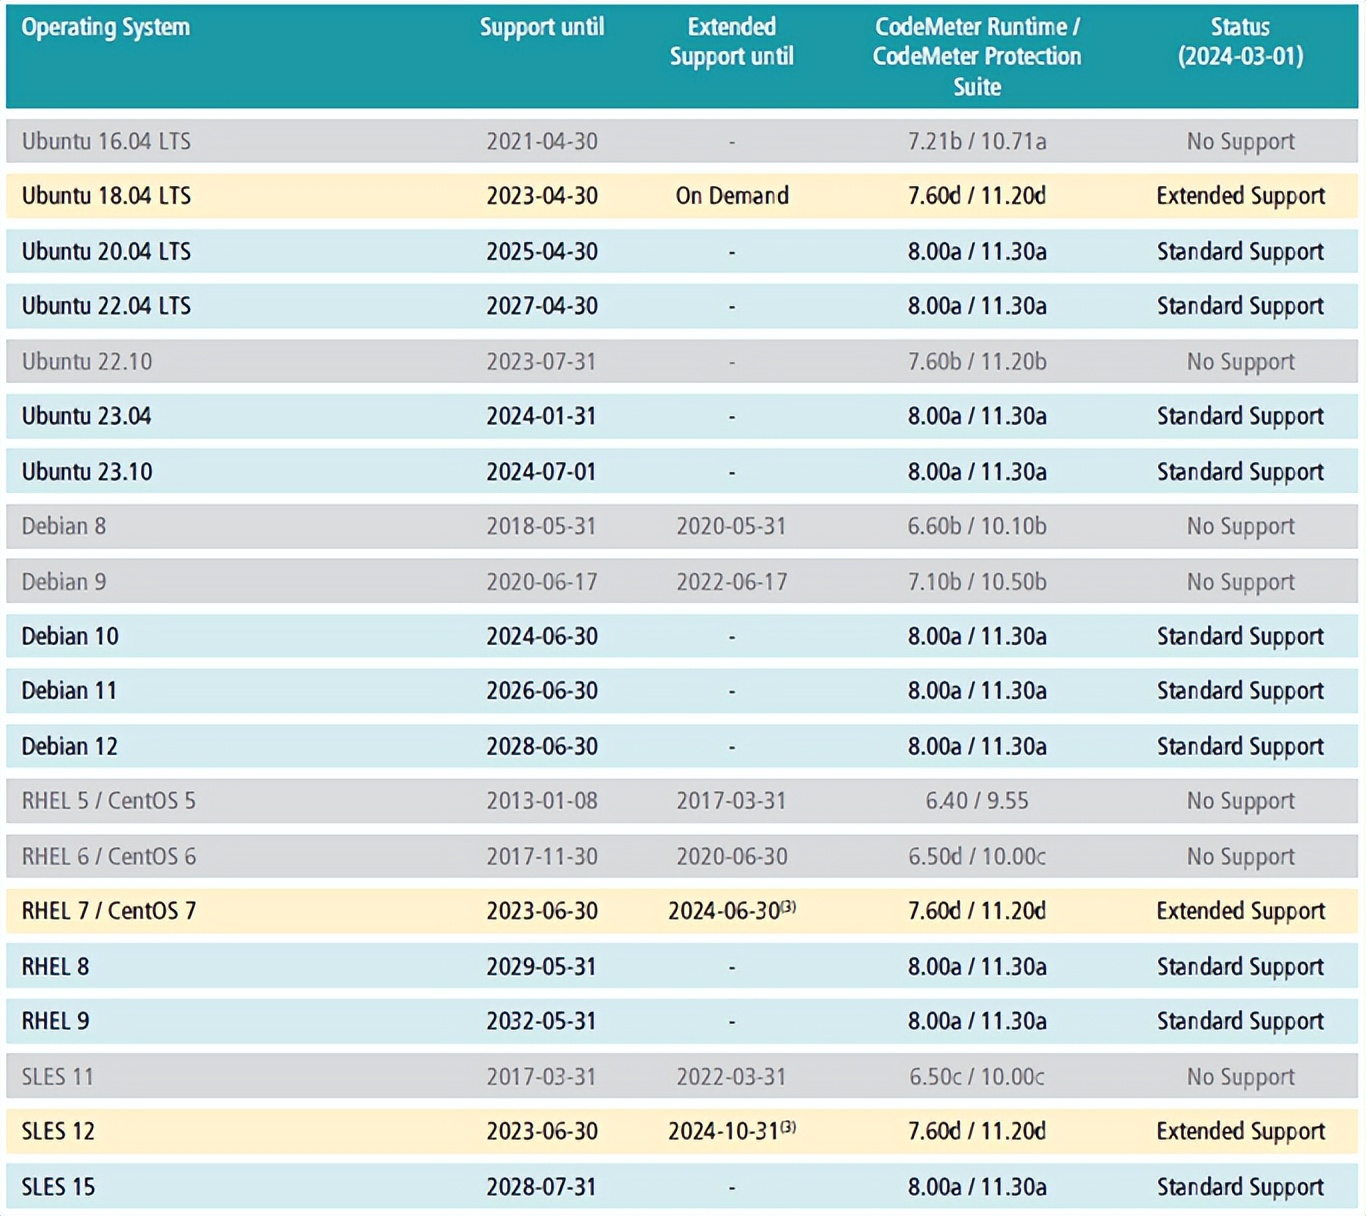The image size is (1366, 1216).
Task: Click the 2024-07-01 support date
Action: click(x=541, y=471)
